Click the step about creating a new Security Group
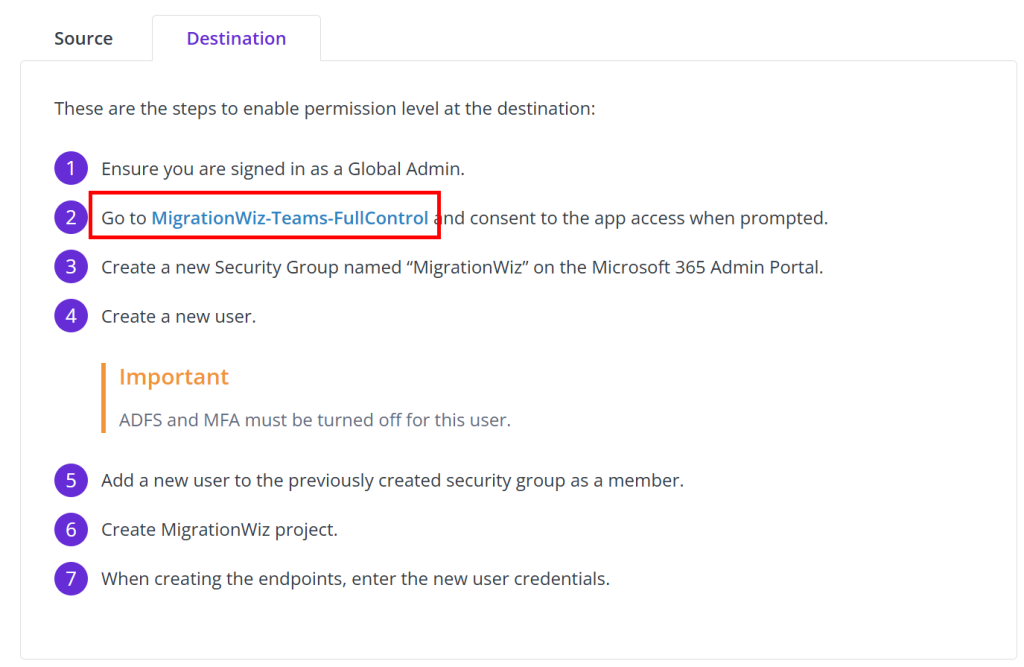This screenshot has width=1024, height=667. 462,267
